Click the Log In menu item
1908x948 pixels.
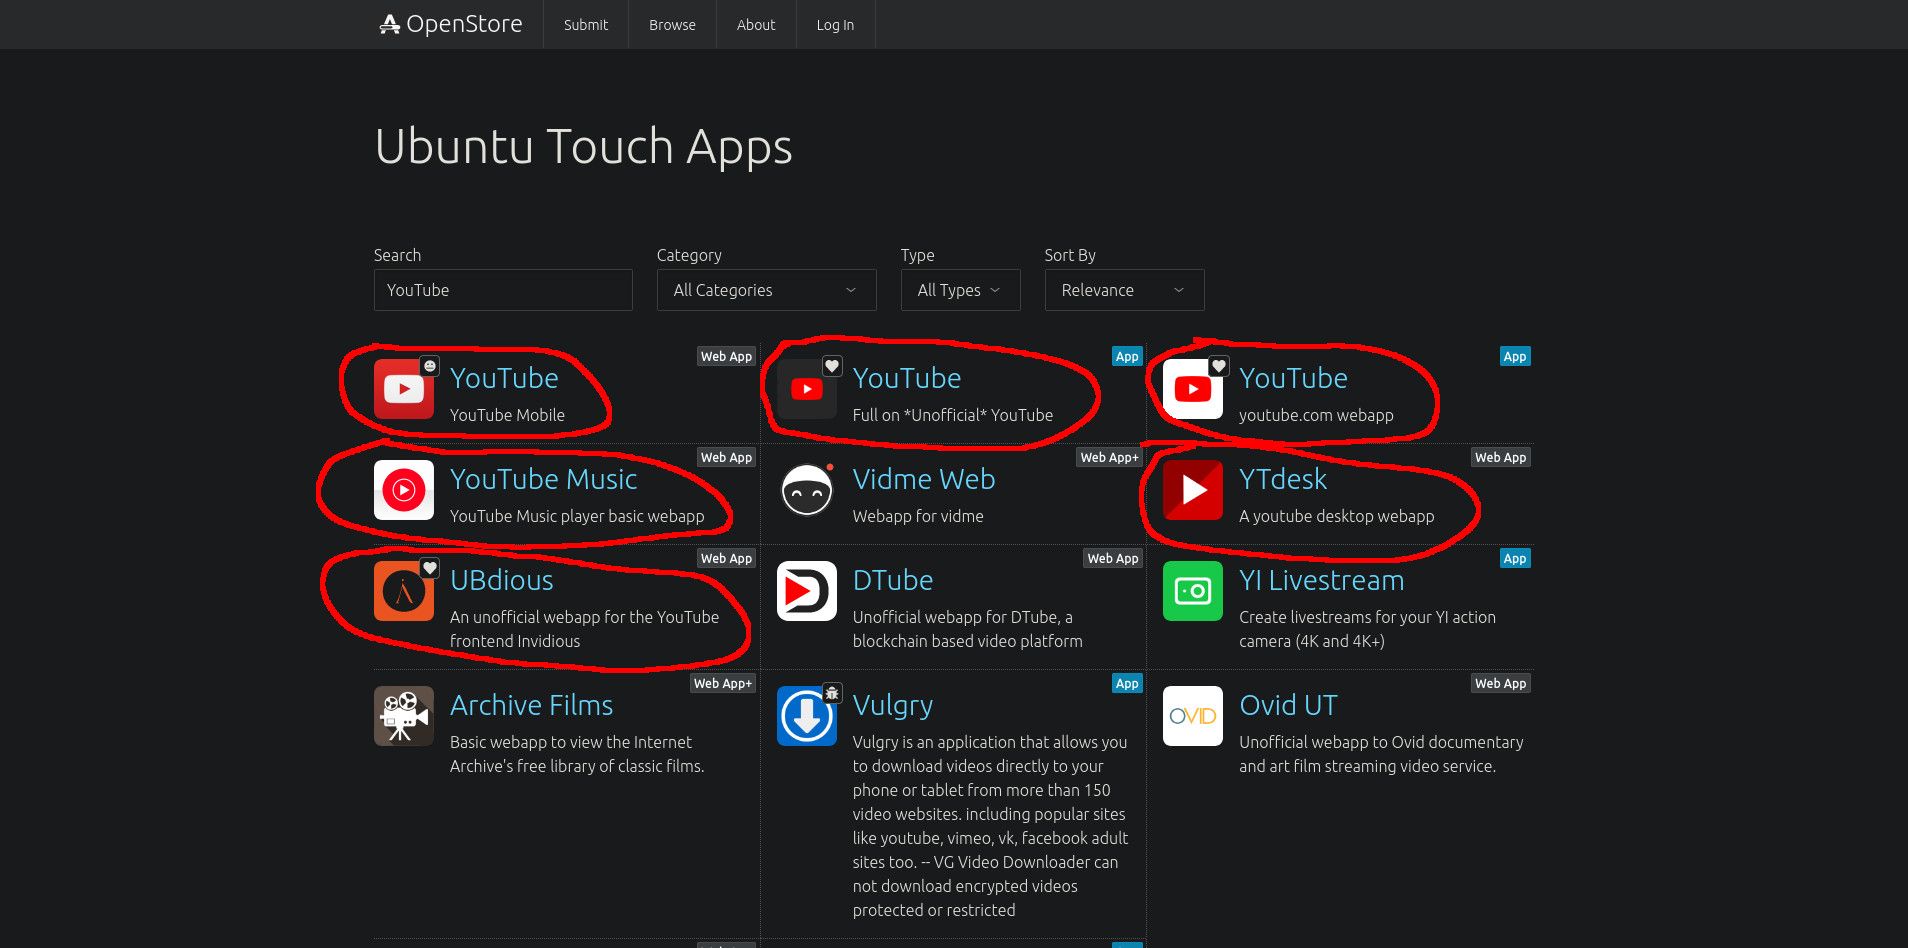click(835, 25)
